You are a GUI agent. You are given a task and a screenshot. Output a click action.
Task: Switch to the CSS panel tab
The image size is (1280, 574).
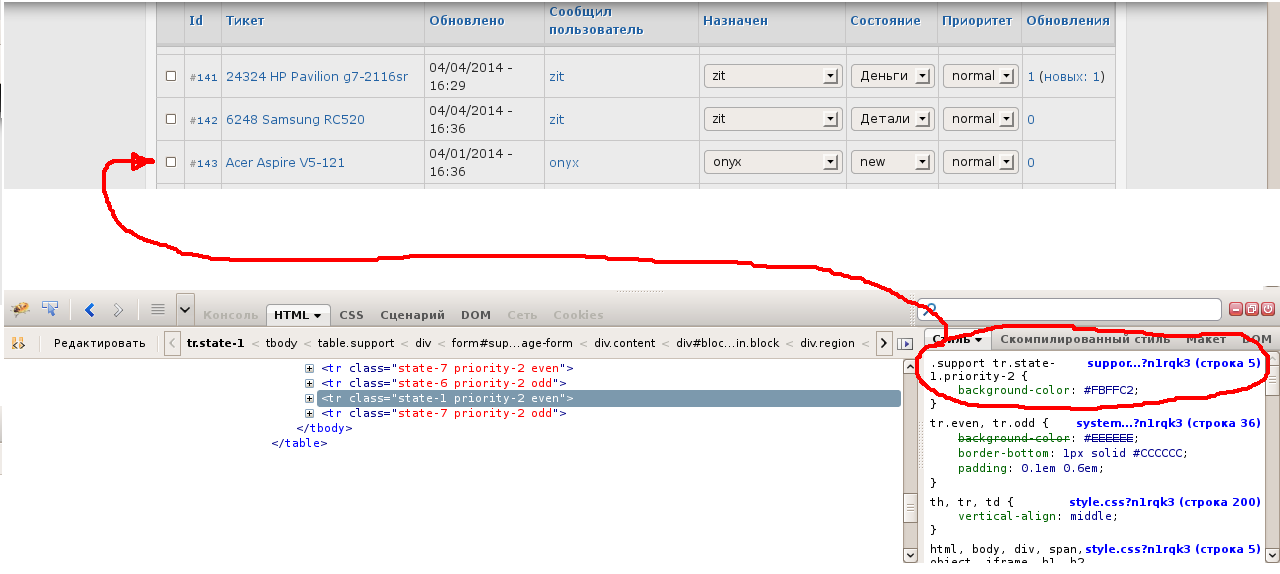pos(351,315)
